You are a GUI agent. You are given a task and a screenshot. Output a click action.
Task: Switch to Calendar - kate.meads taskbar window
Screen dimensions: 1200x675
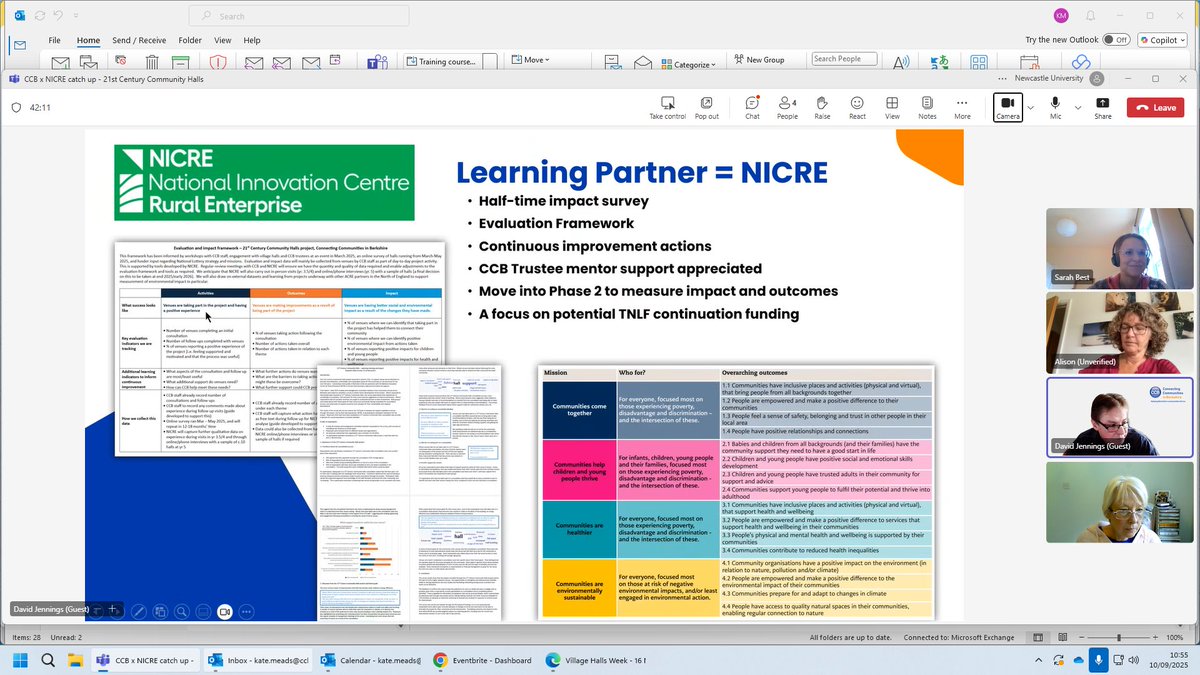(370, 660)
